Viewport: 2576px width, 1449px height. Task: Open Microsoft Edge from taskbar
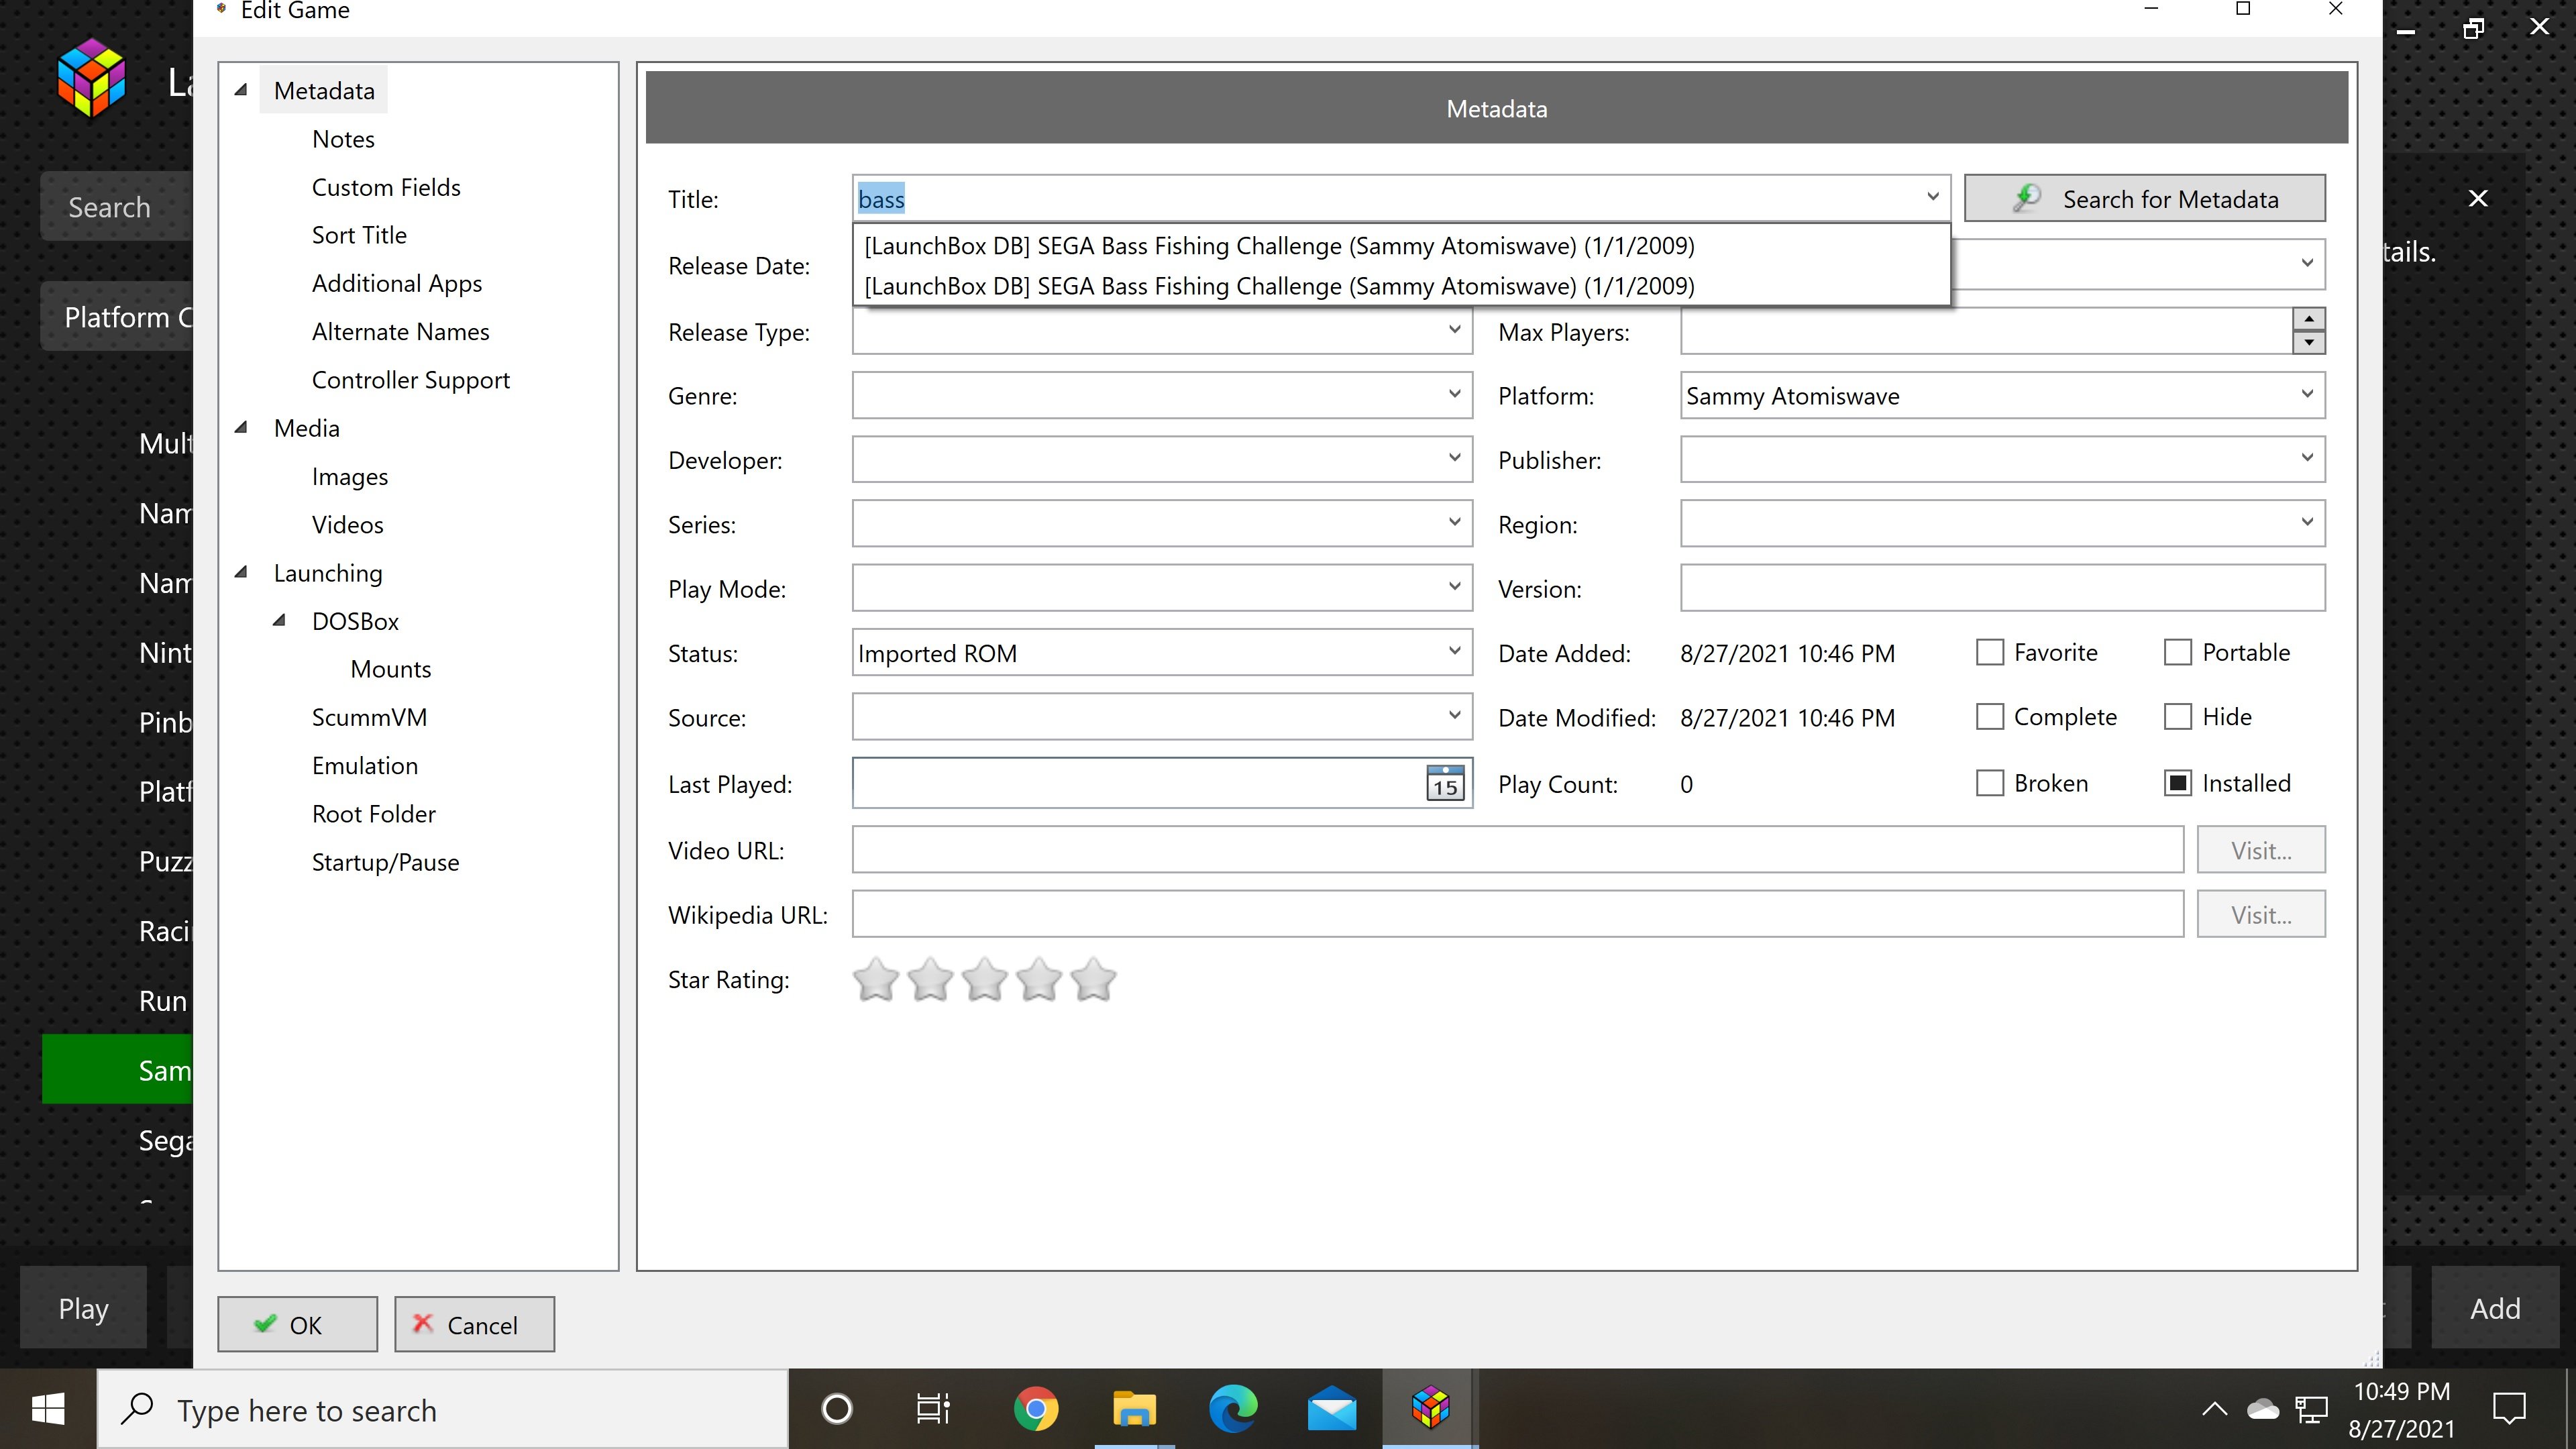pos(1233,1410)
